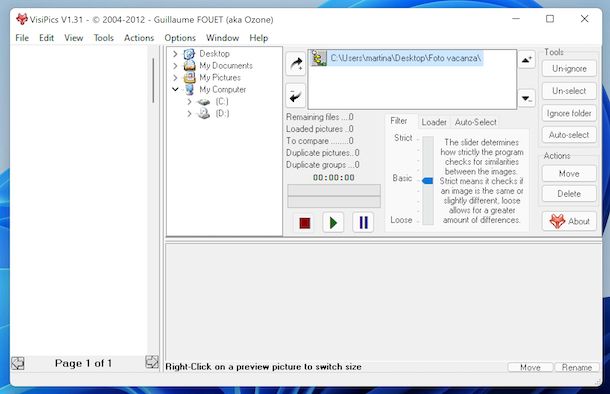Expand the (D:) drive node

pyautogui.click(x=189, y=114)
